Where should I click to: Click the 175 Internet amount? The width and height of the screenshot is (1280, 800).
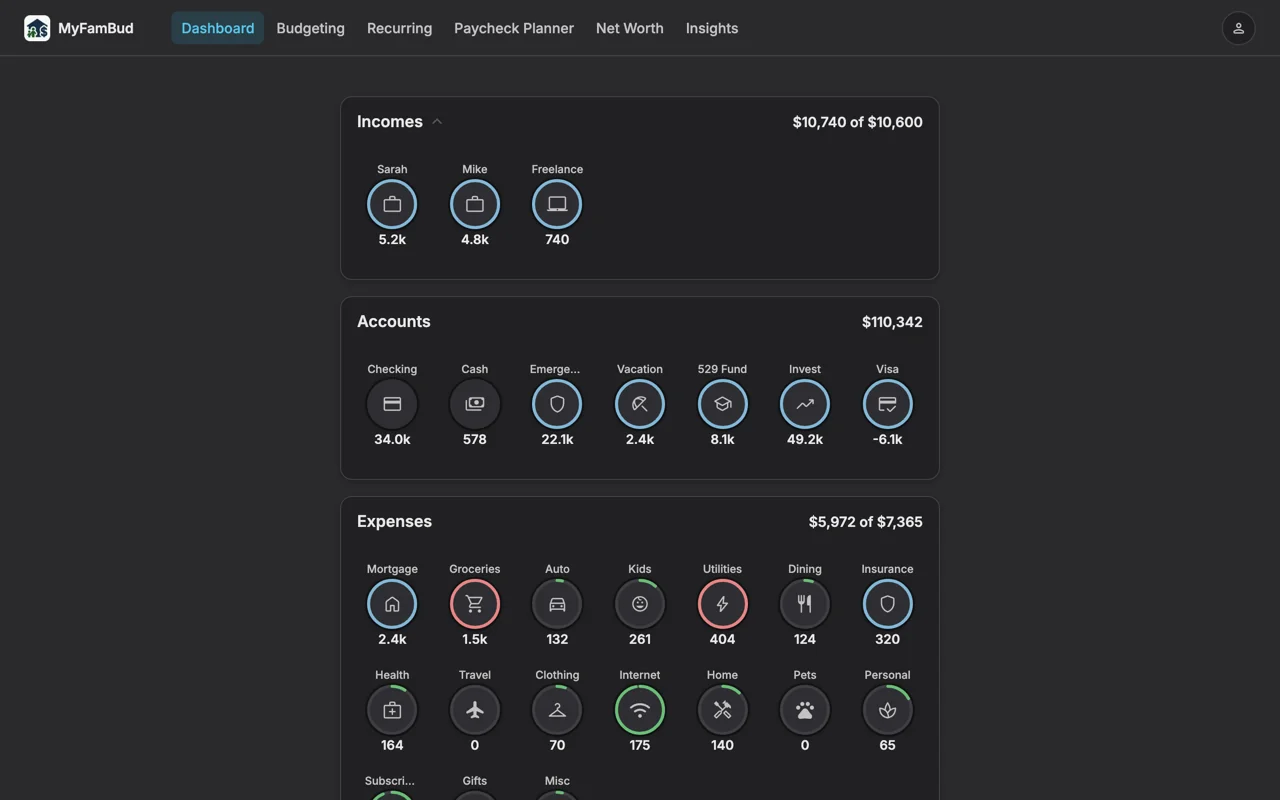point(640,745)
